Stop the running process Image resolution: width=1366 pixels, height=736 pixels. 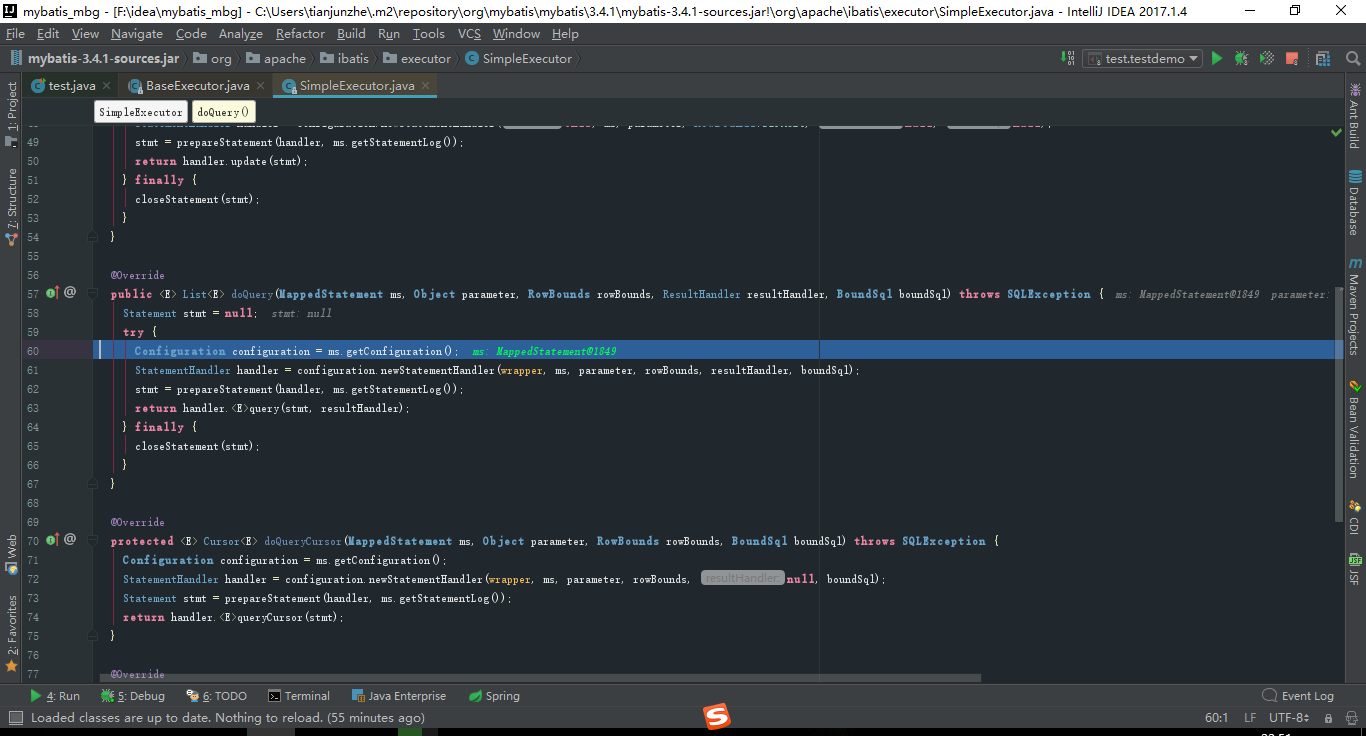(x=1292, y=58)
